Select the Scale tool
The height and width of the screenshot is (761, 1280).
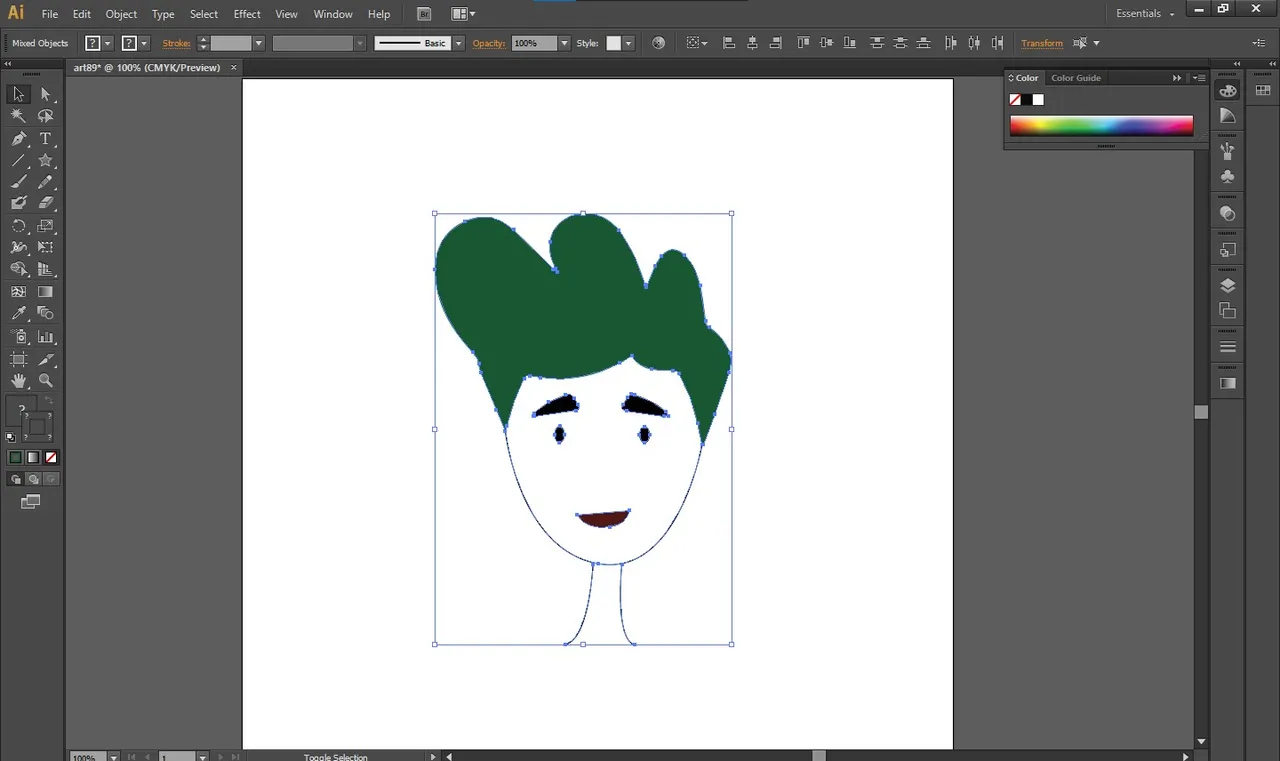(x=45, y=226)
